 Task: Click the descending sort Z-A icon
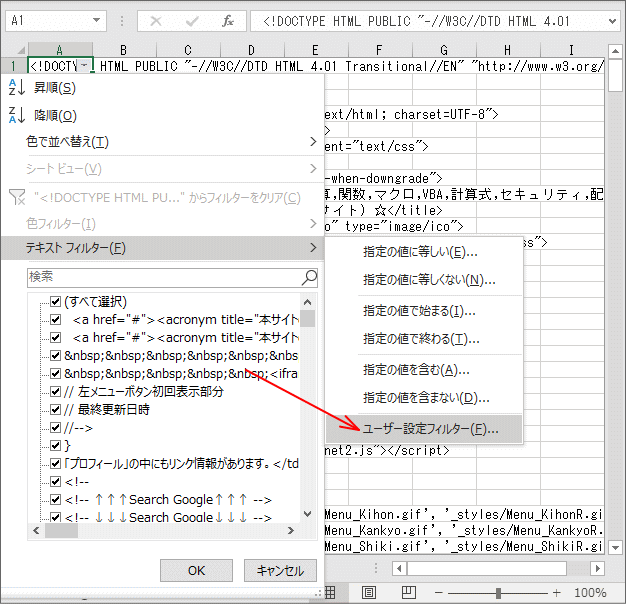[x=17, y=115]
